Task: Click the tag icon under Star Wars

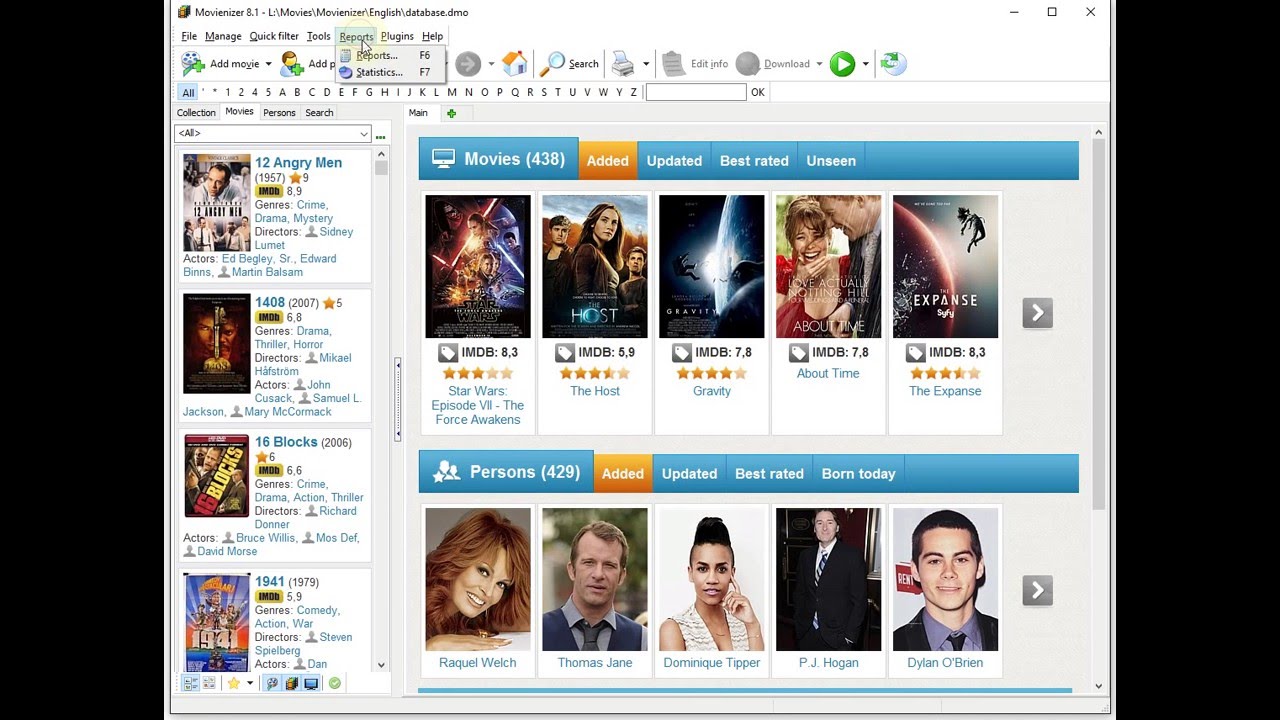Action: [x=448, y=352]
